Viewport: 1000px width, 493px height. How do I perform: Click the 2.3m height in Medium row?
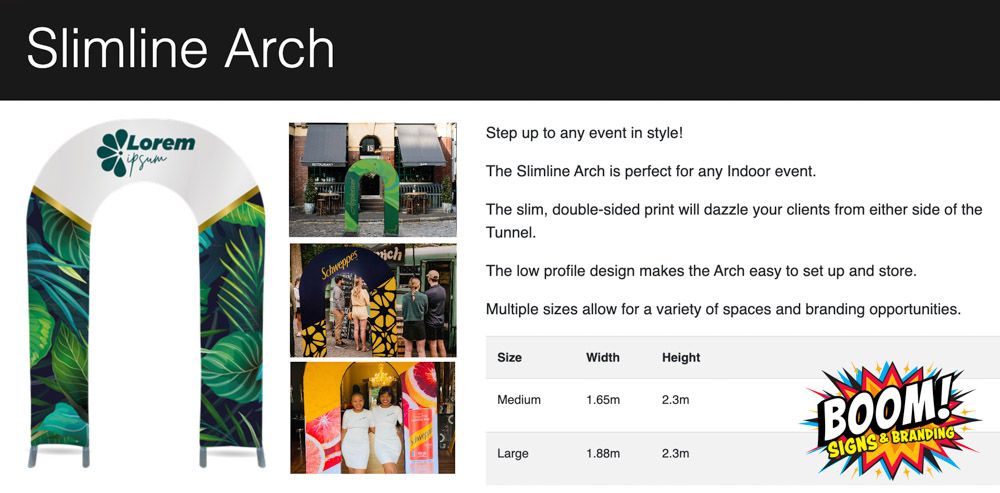click(676, 400)
